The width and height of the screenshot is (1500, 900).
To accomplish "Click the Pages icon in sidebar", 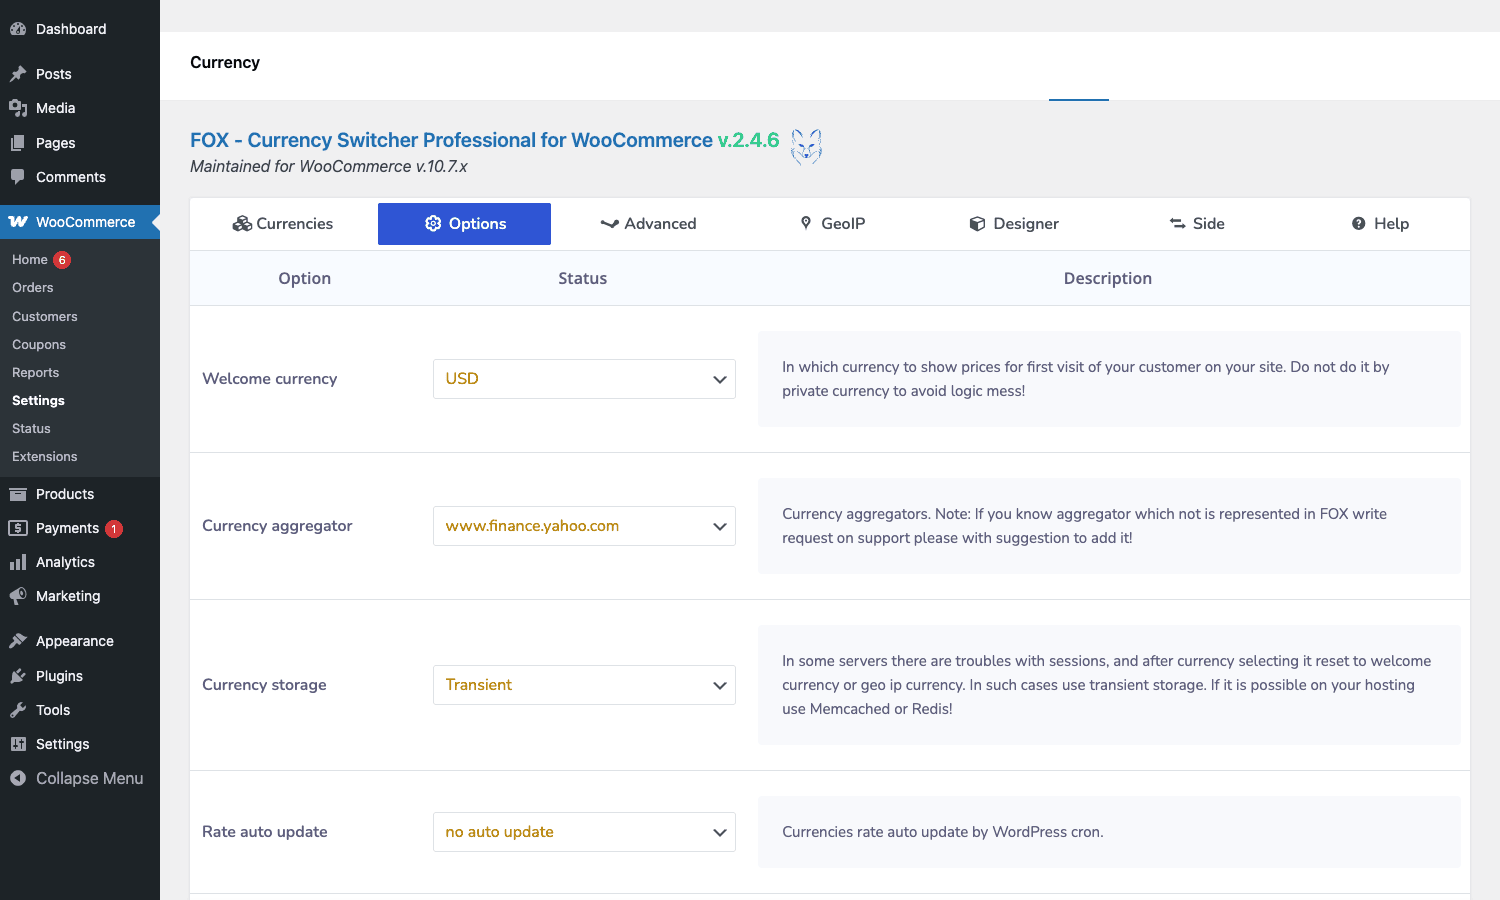I will (x=18, y=143).
